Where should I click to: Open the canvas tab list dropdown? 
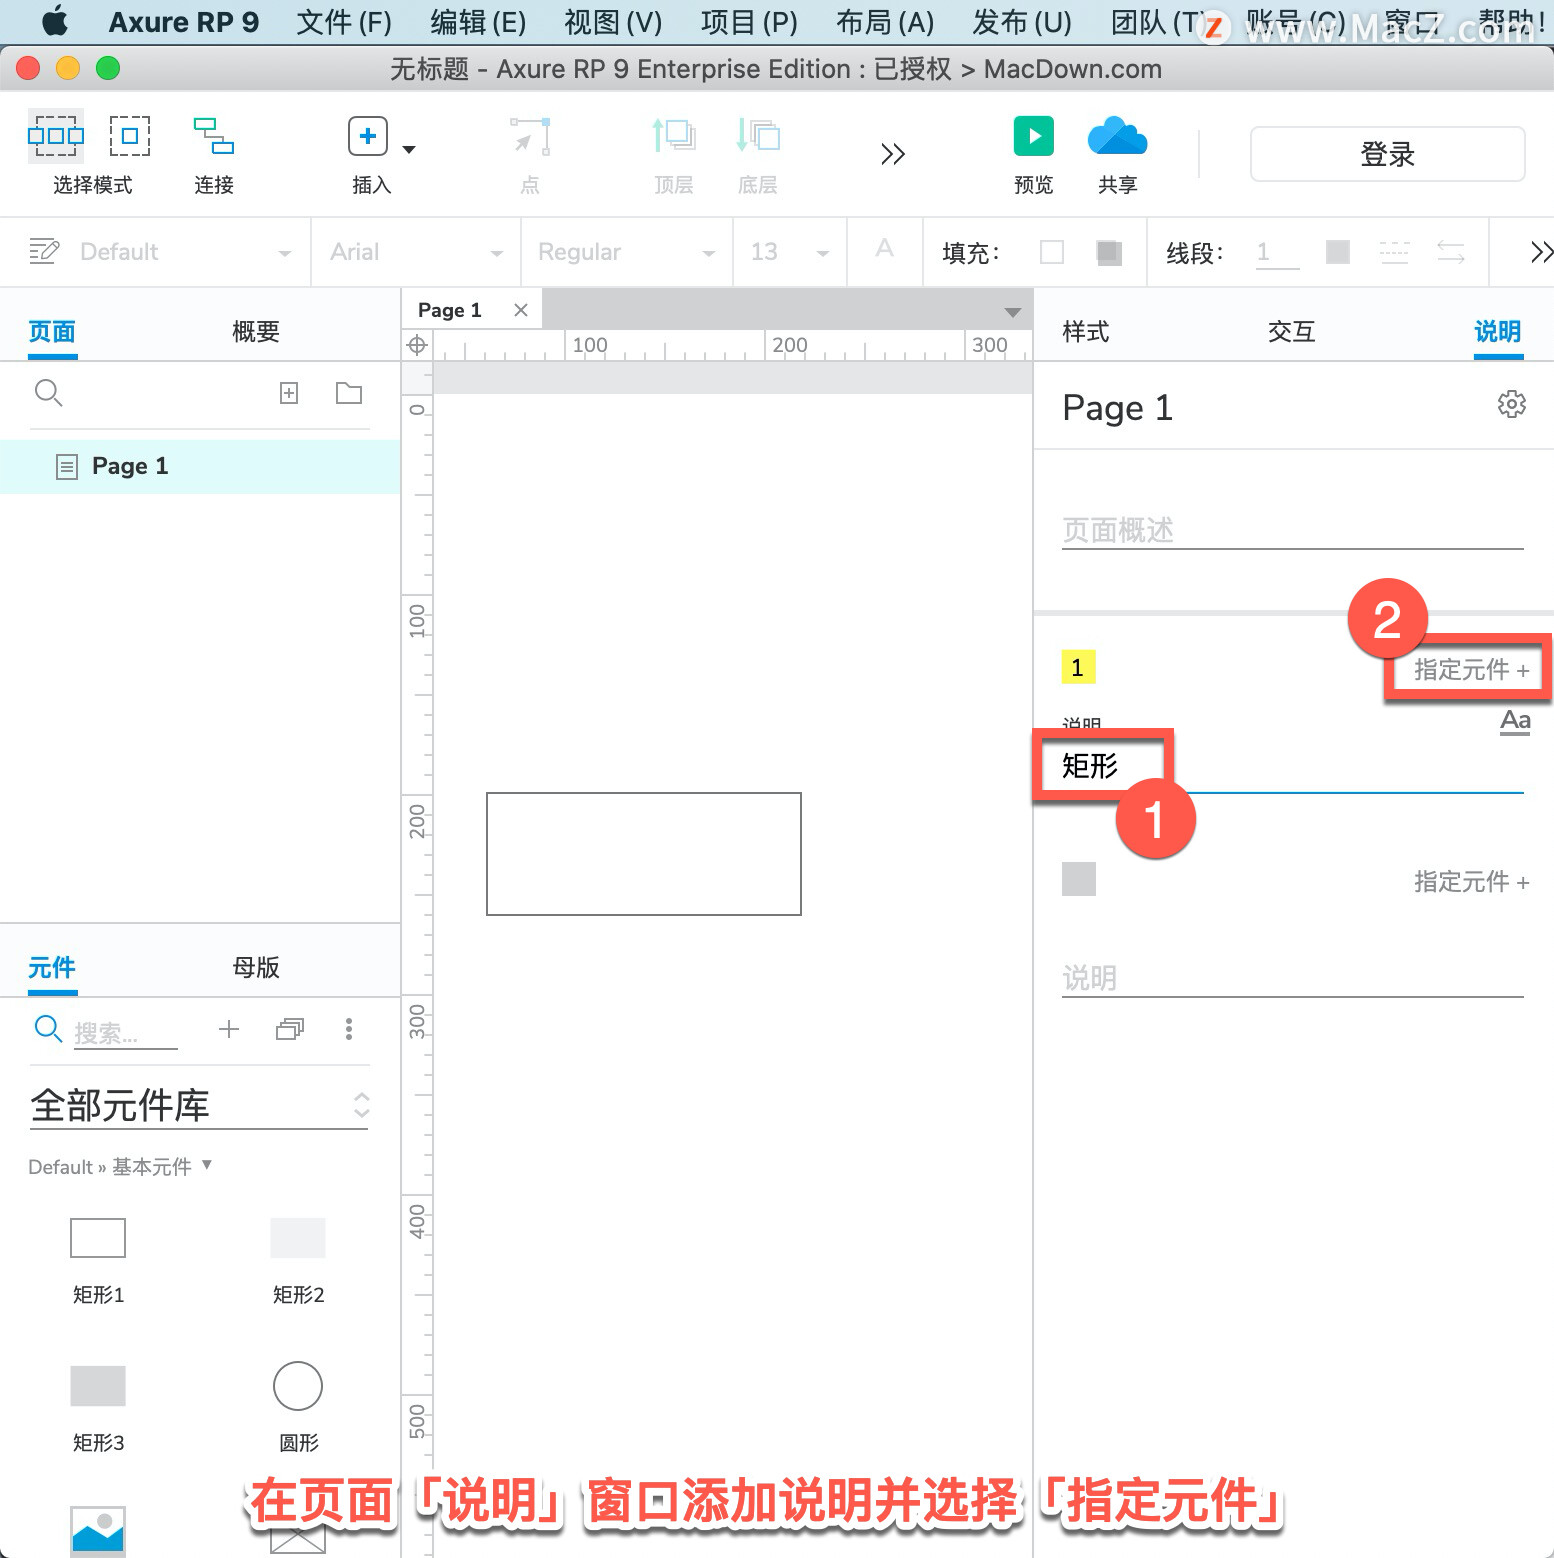click(x=1013, y=313)
